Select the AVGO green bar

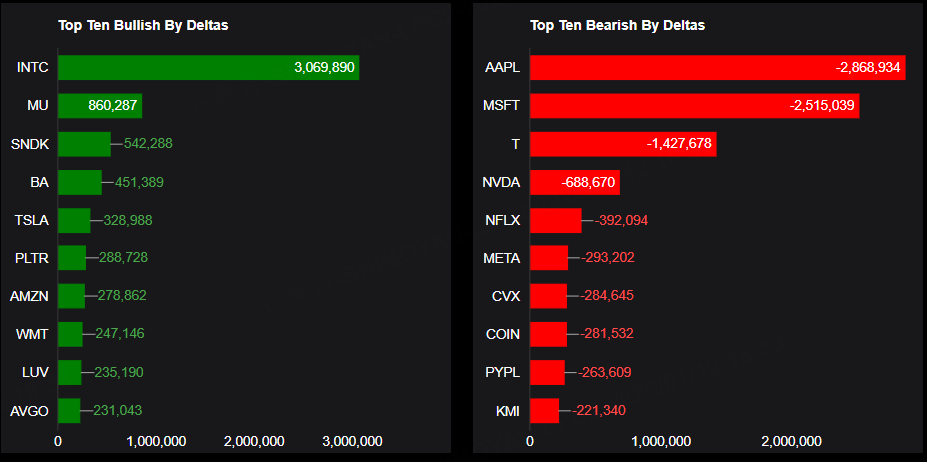click(x=69, y=410)
